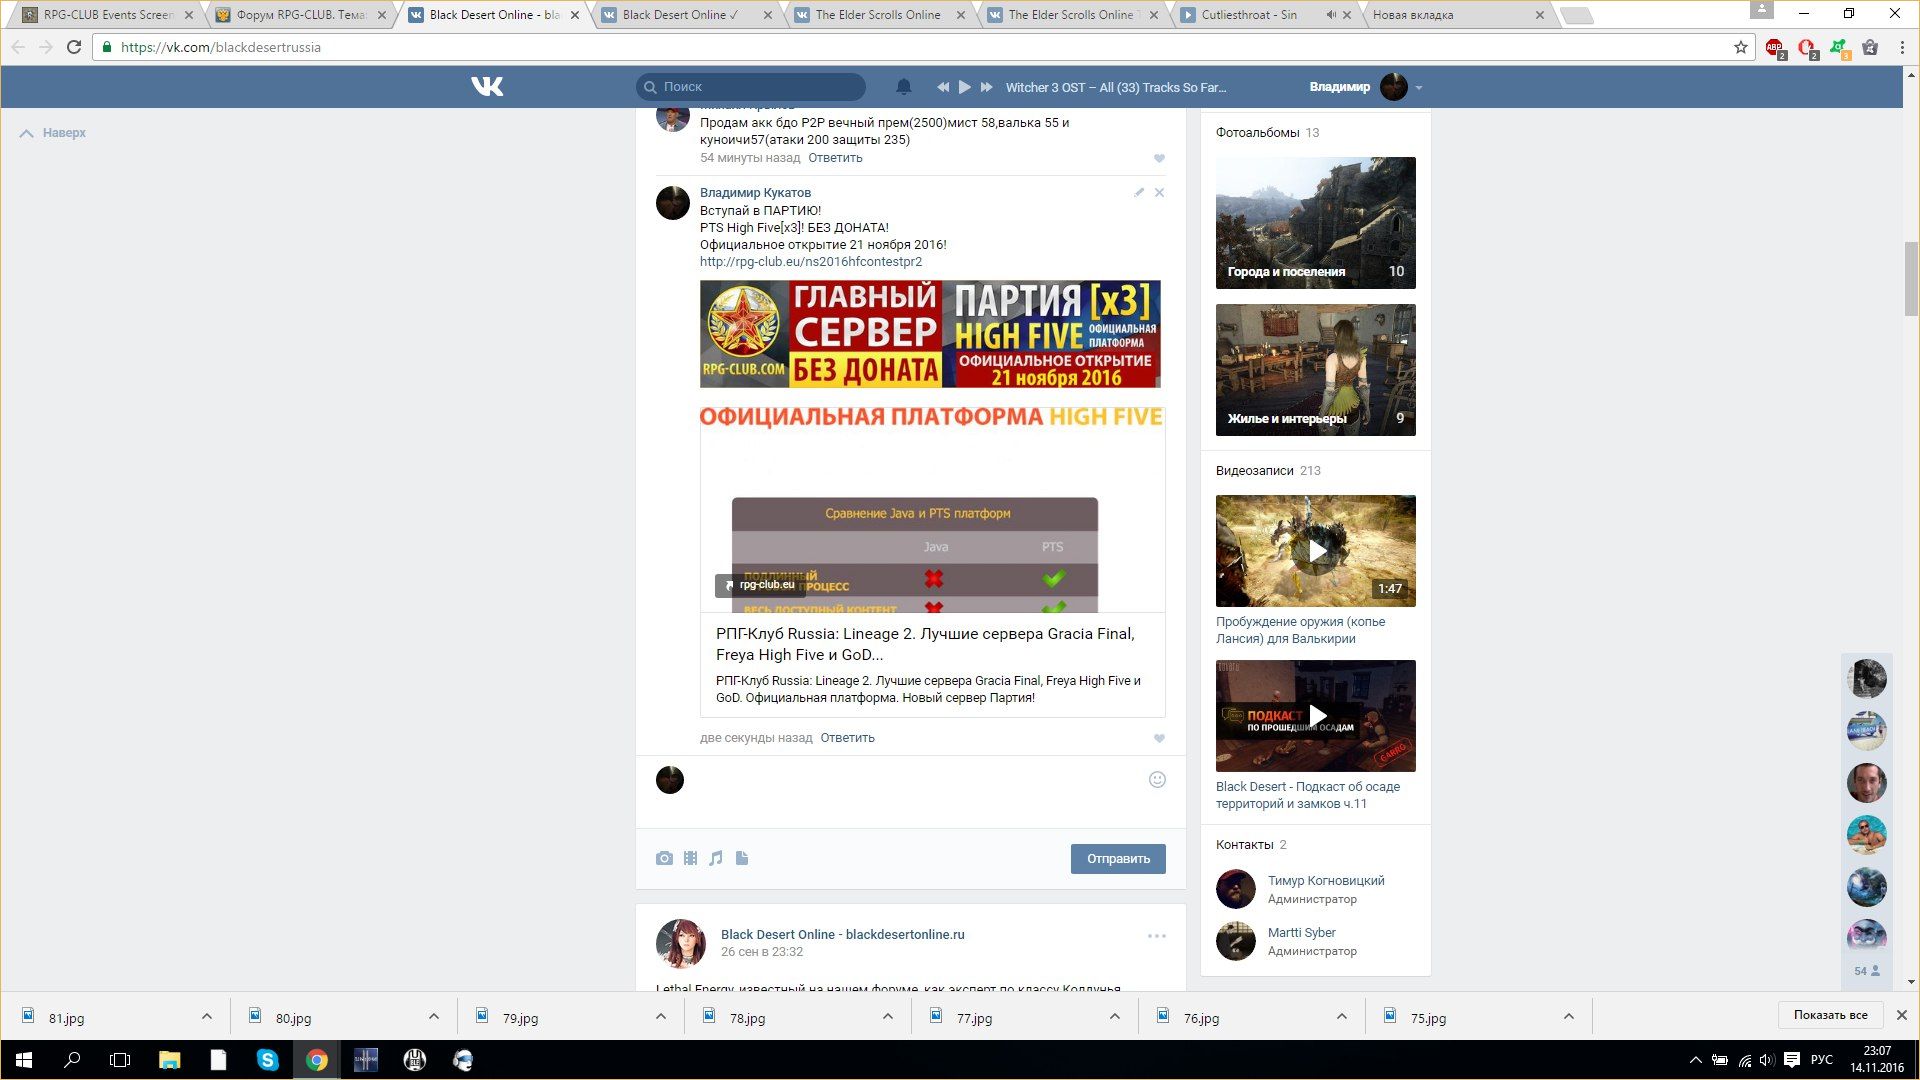Open the rpg-club.eu contest link
Screen dimensions: 1920x1080
[810, 262]
